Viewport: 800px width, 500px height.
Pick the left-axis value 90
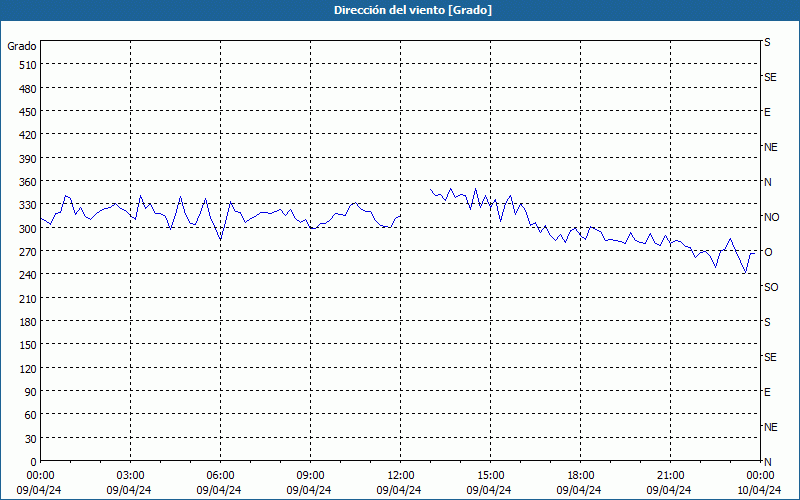[31, 392]
